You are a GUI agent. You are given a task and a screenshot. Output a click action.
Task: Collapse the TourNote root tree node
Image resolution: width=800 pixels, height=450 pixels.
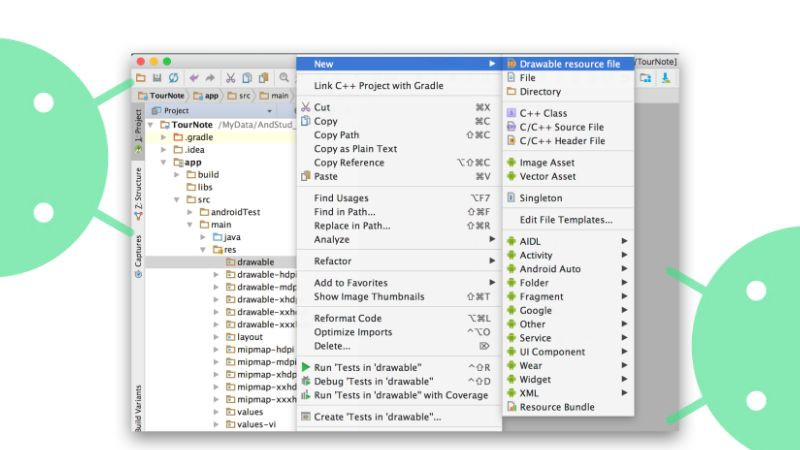coord(151,125)
